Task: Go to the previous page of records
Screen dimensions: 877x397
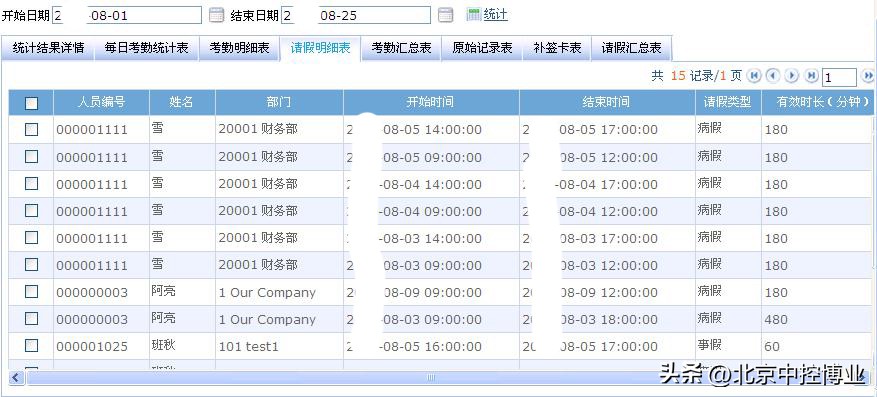Action: [773, 75]
